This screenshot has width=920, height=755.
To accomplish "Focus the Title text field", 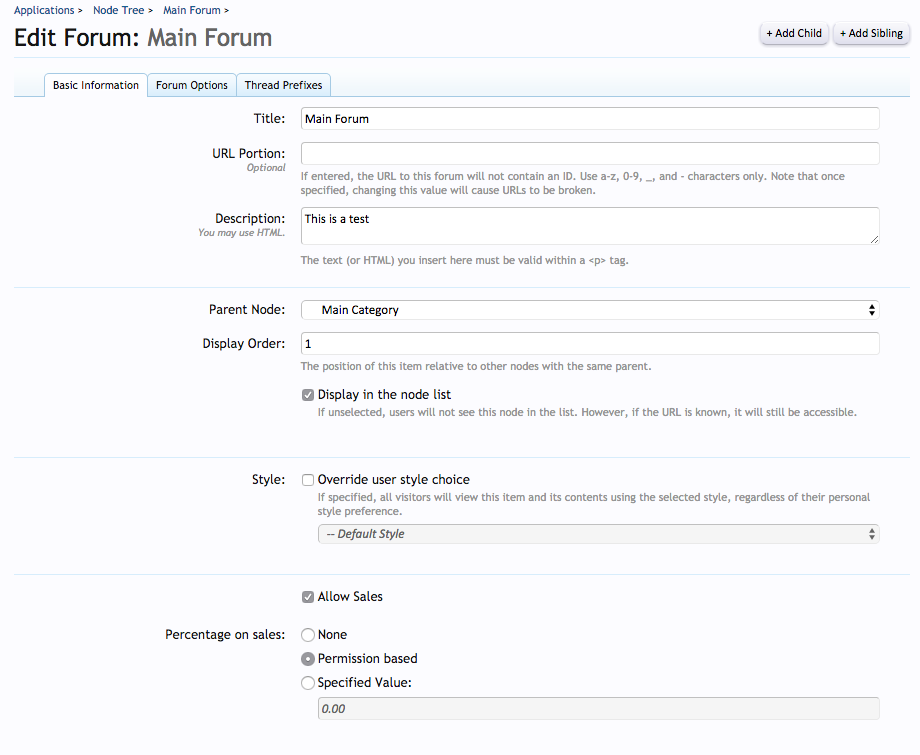I will tap(590, 119).
